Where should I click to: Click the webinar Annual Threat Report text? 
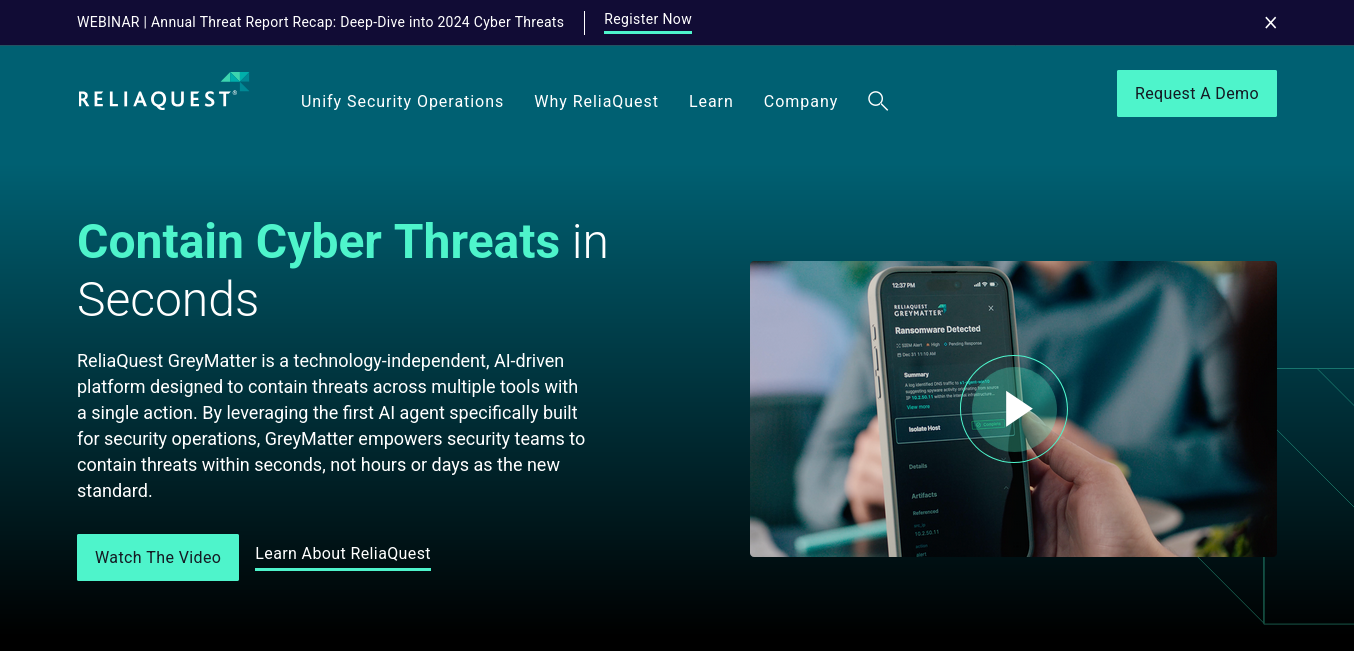pos(320,22)
